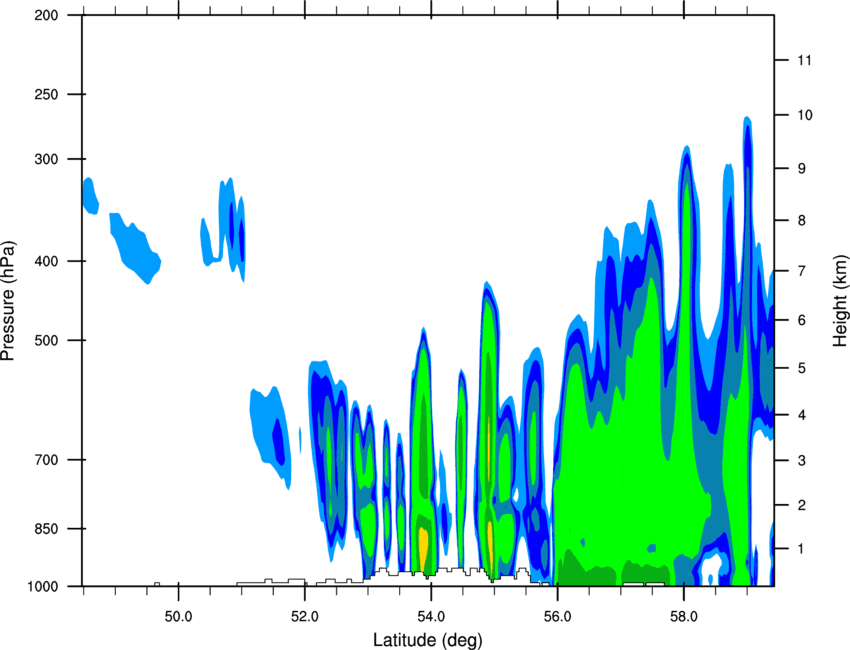Select the 400 pressure tick label
This screenshot has height=650, width=850.
47,261
